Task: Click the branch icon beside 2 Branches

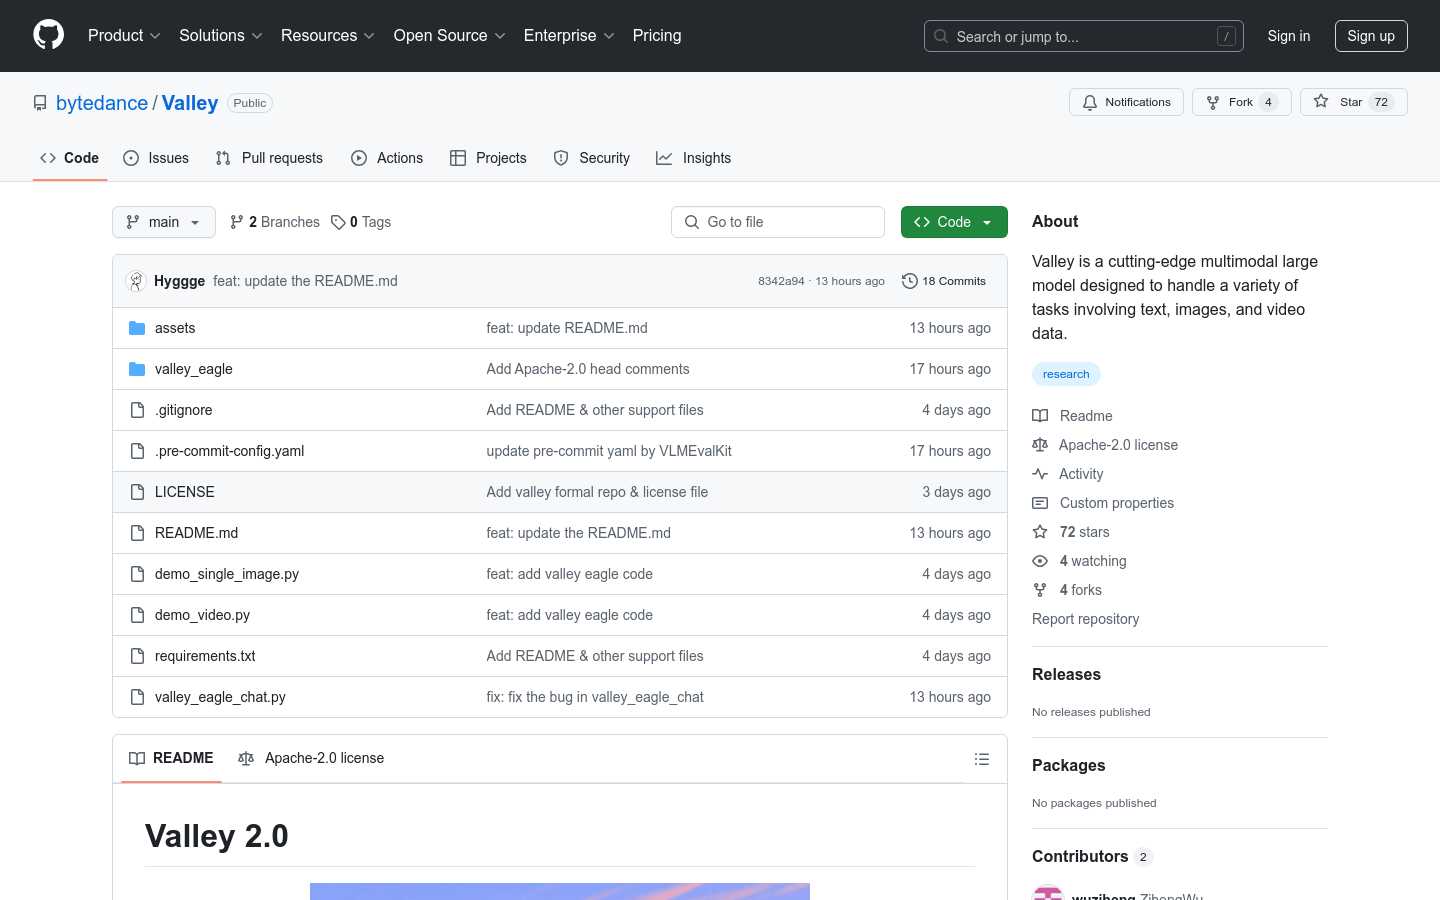Action: click(237, 222)
